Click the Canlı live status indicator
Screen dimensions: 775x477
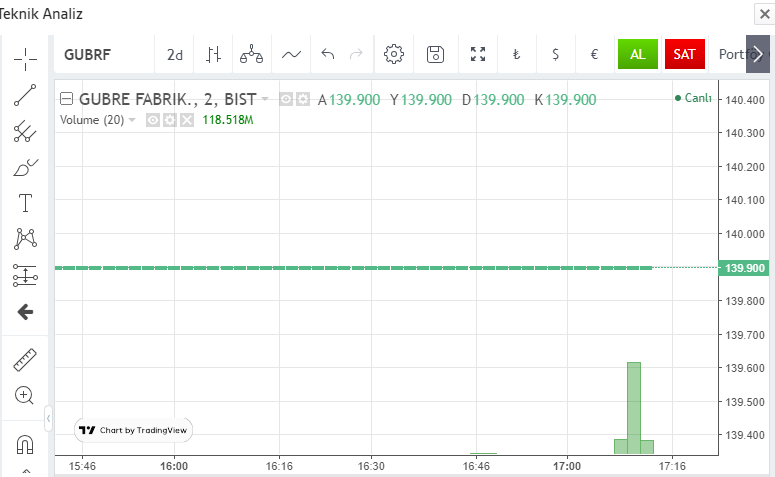(693, 98)
